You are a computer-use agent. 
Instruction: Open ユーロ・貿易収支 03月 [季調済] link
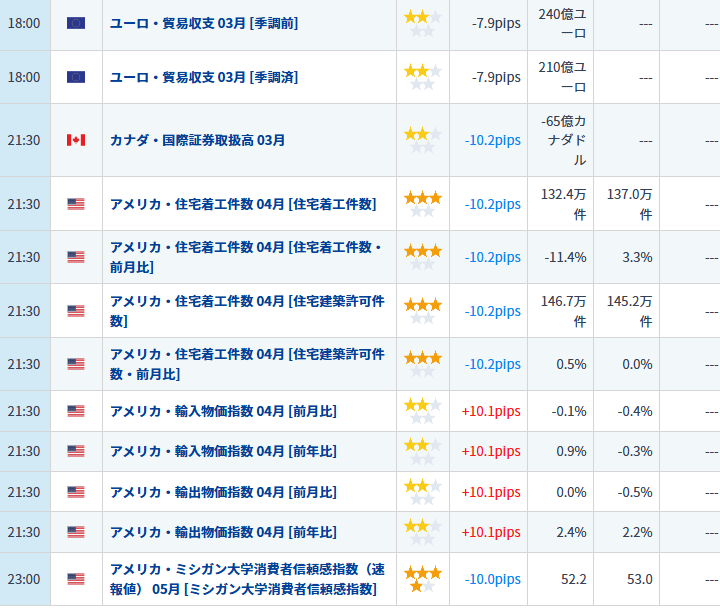[204, 77]
